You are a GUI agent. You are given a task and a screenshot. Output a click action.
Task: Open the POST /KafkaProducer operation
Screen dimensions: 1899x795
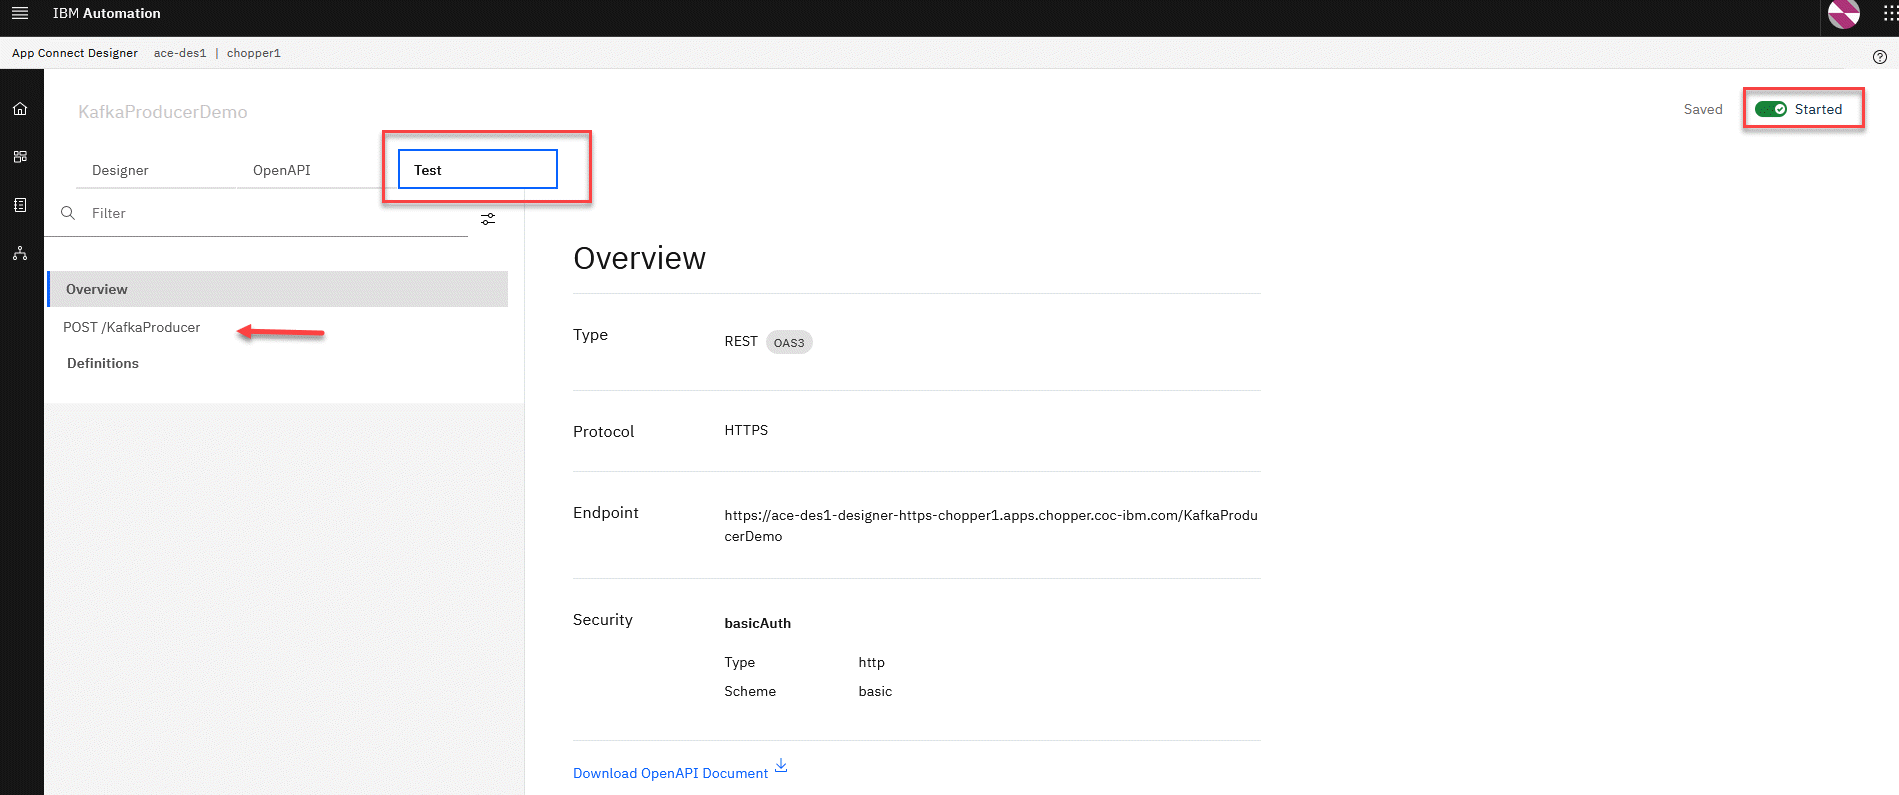(131, 327)
